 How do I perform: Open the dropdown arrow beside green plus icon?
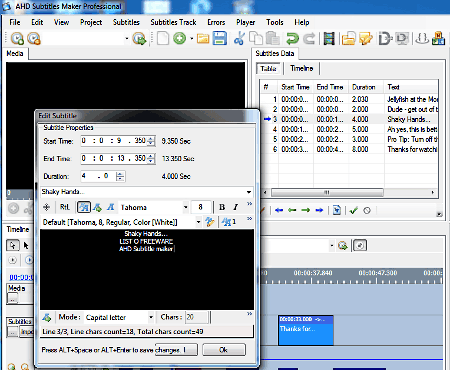[x=192, y=39]
